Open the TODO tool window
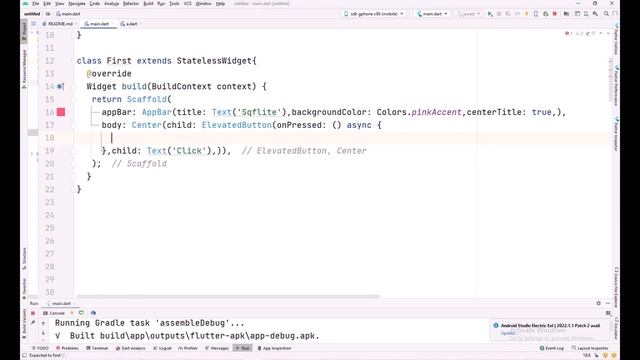This screenshot has width=640, height=360. [x=40, y=348]
